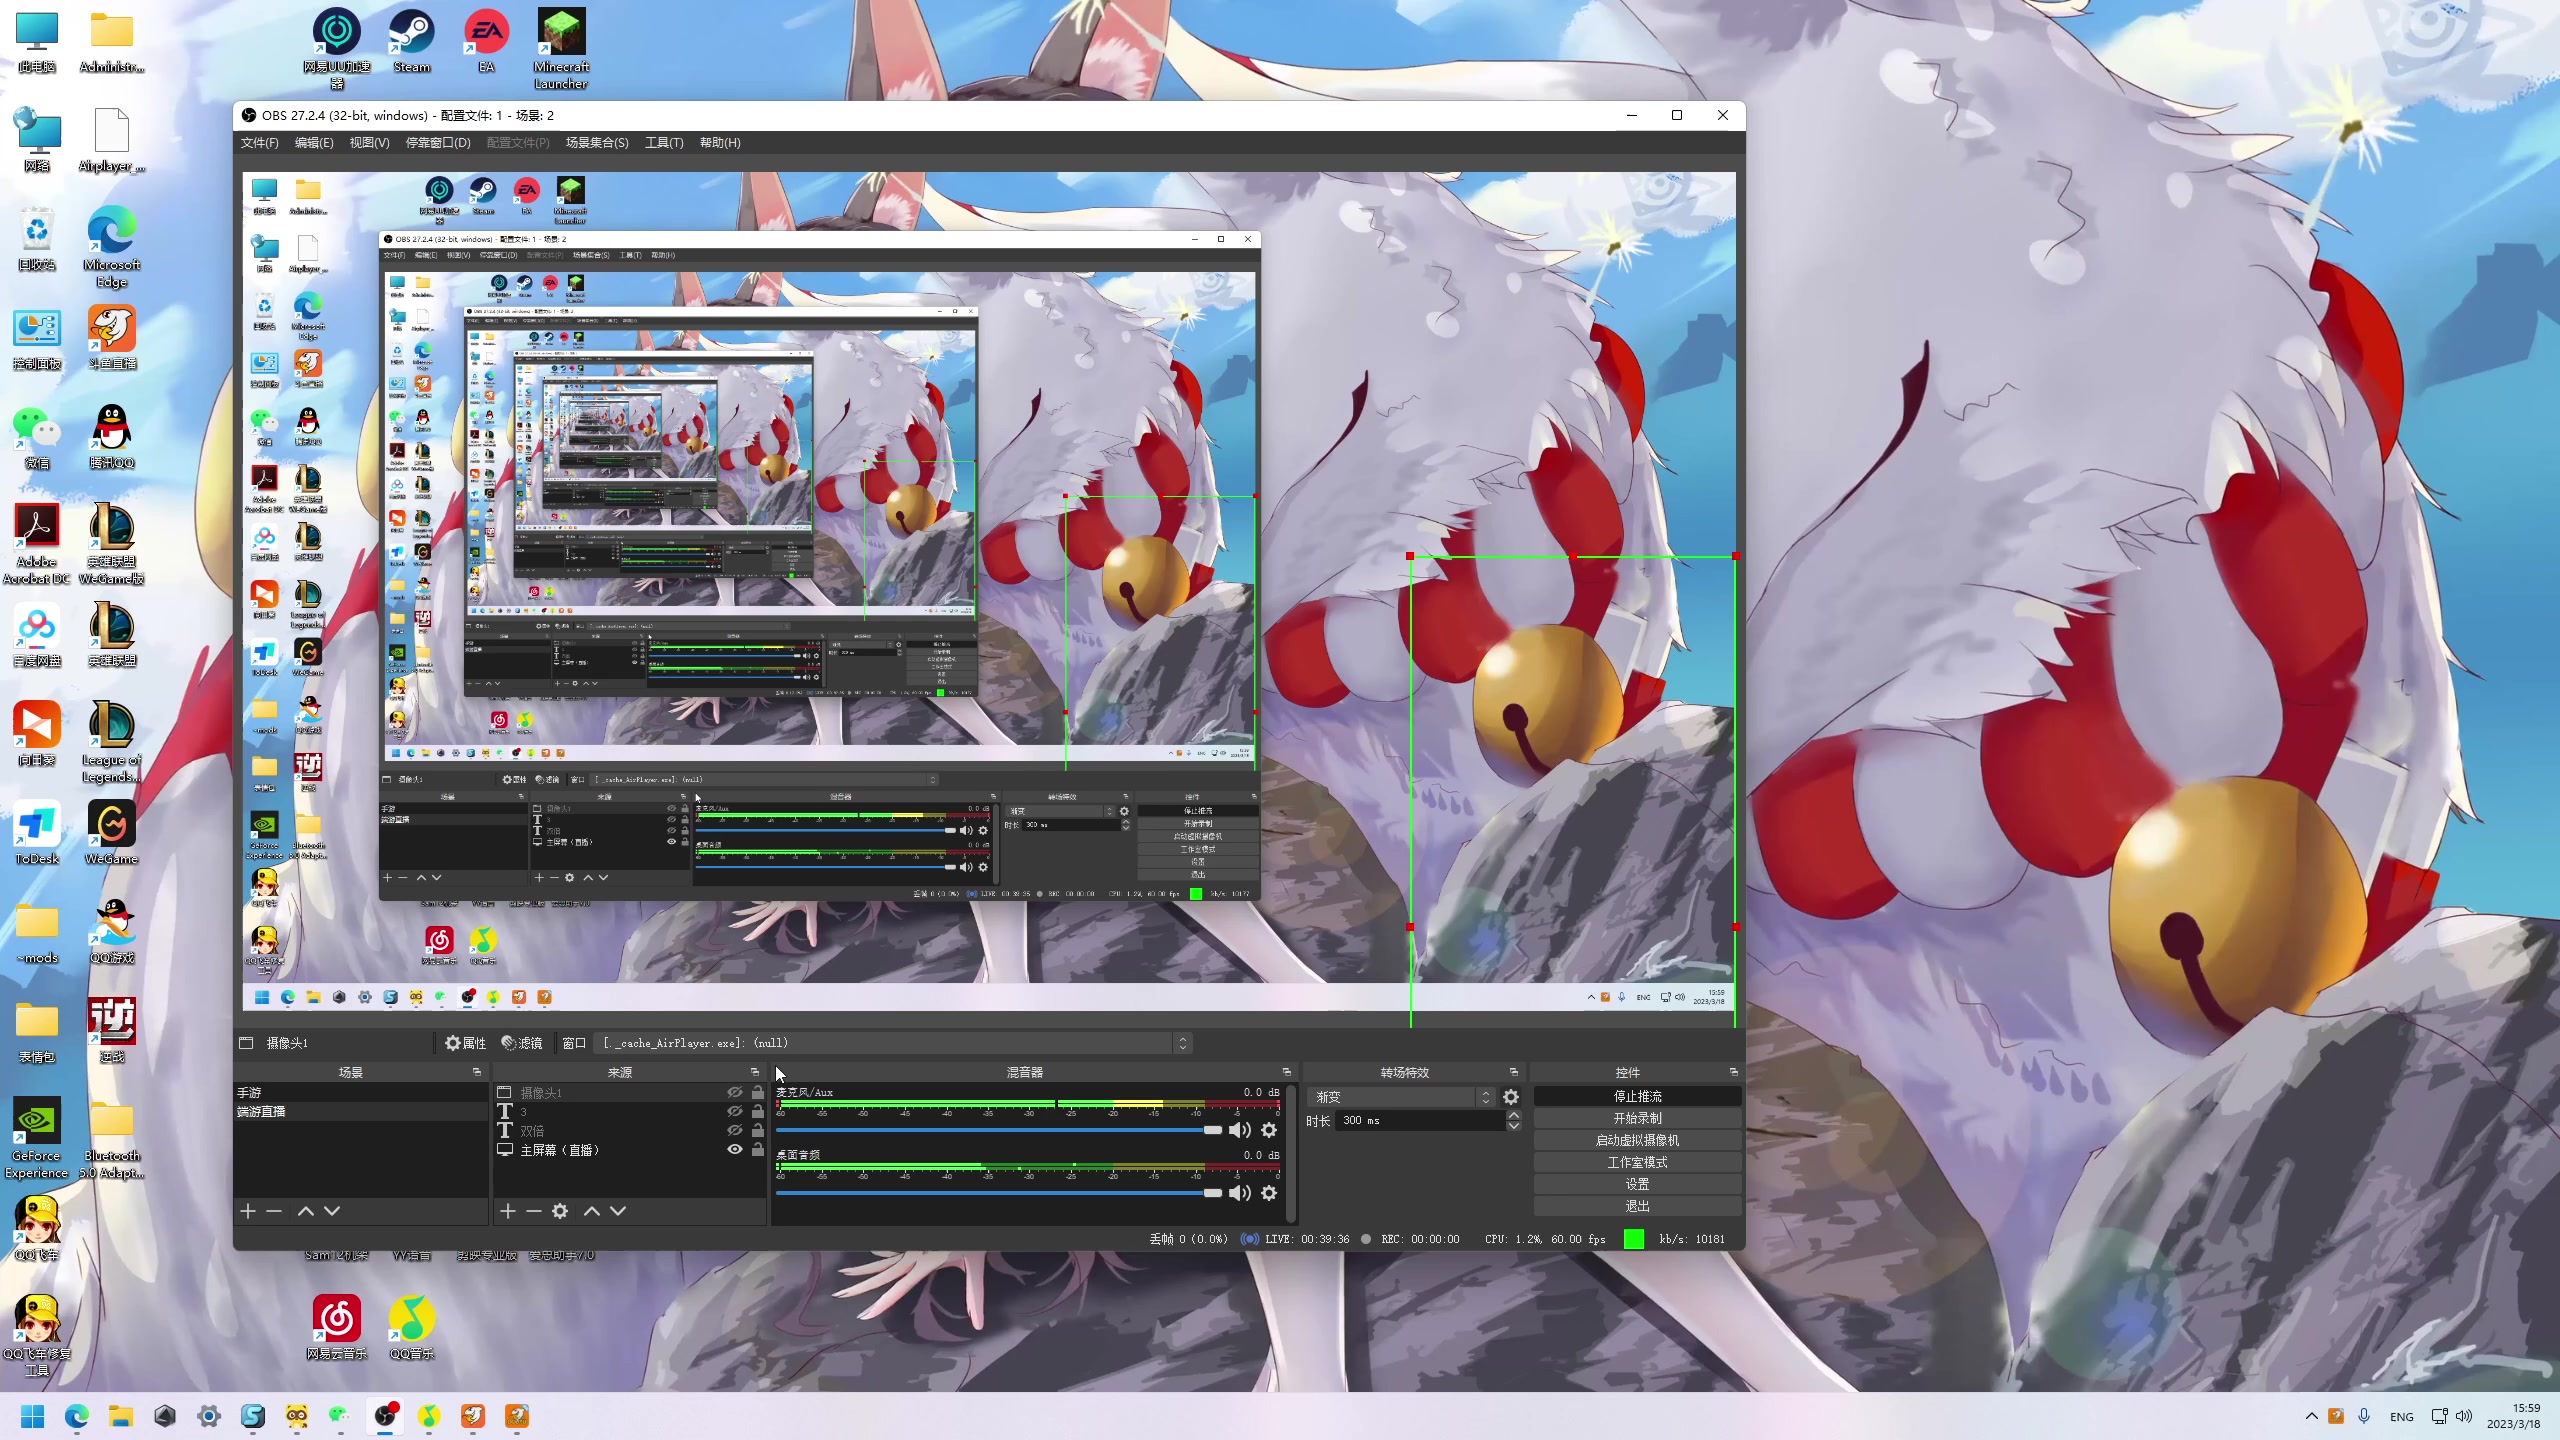2560x1440 pixels.
Task: Open Steam desktop shortcut
Action: [x=412, y=41]
